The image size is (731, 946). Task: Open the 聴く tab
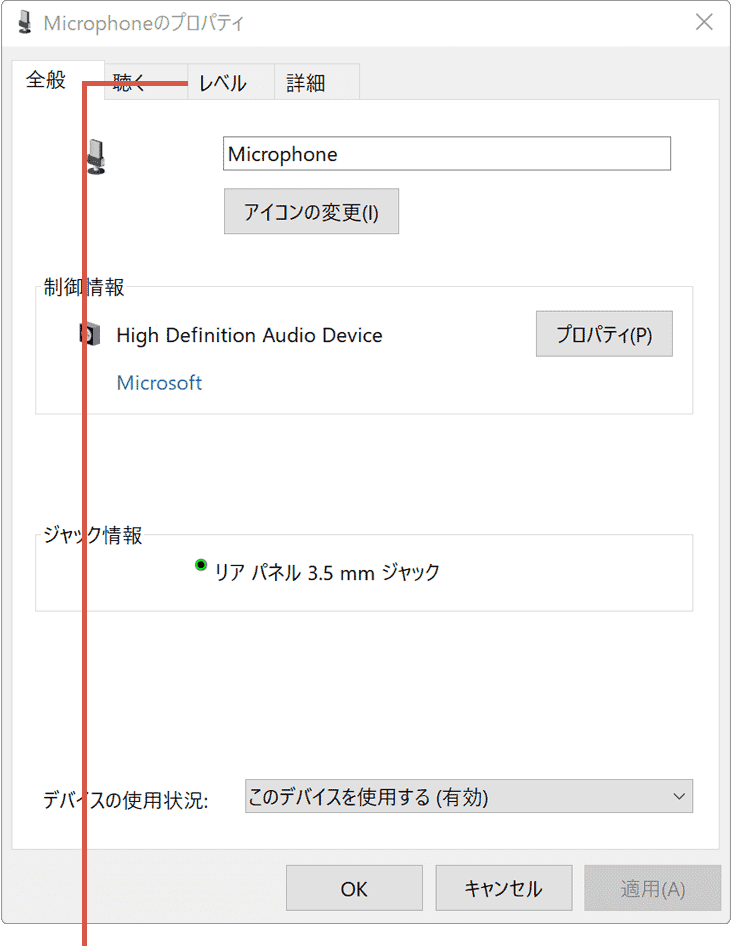point(130,84)
